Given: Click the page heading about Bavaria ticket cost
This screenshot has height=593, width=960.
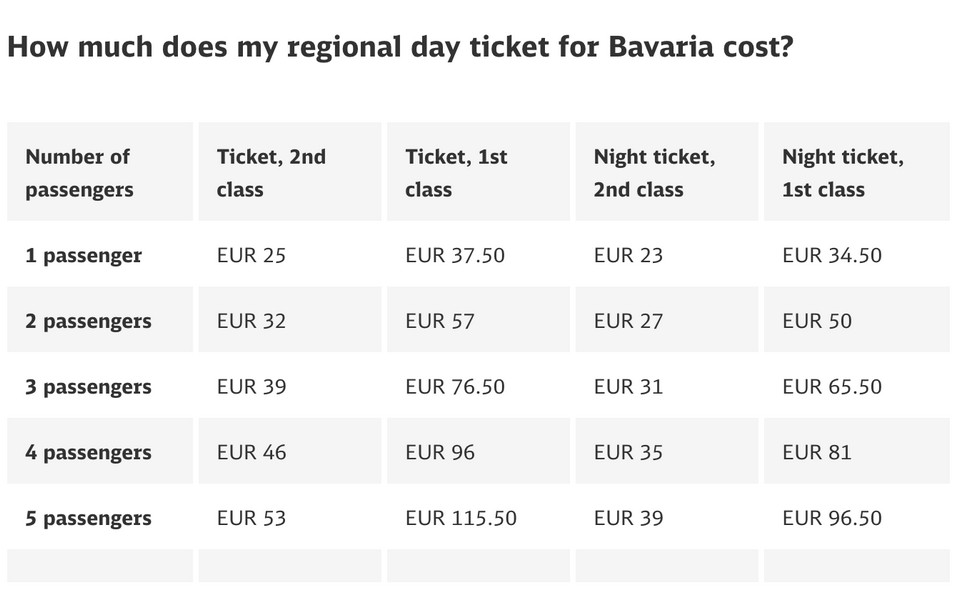Looking at the screenshot, I should pyautogui.click(x=400, y=47).
